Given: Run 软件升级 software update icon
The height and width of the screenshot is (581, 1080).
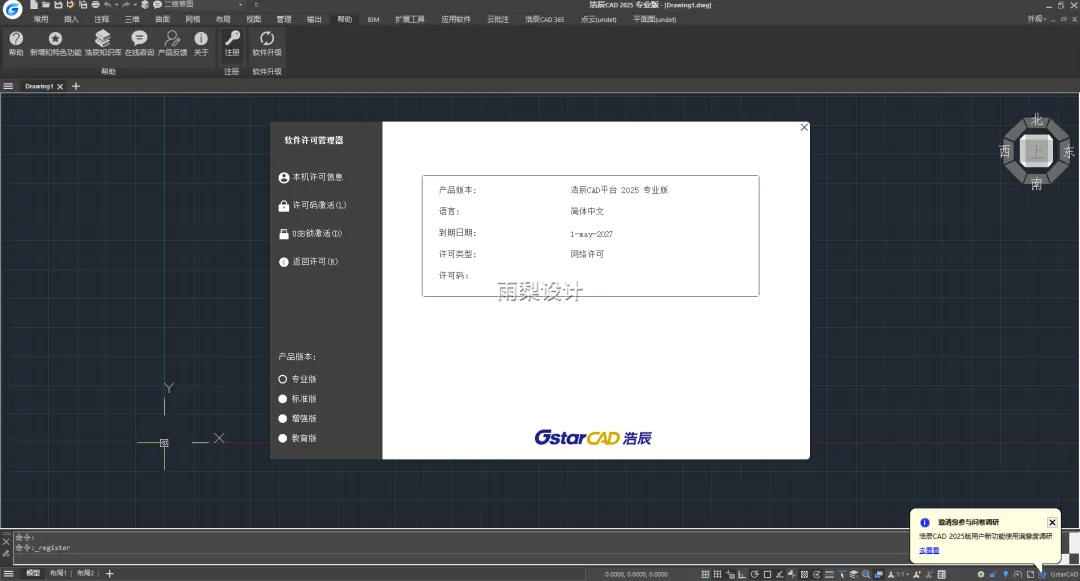Looking at the screenshot, I should tap(267, 43).
